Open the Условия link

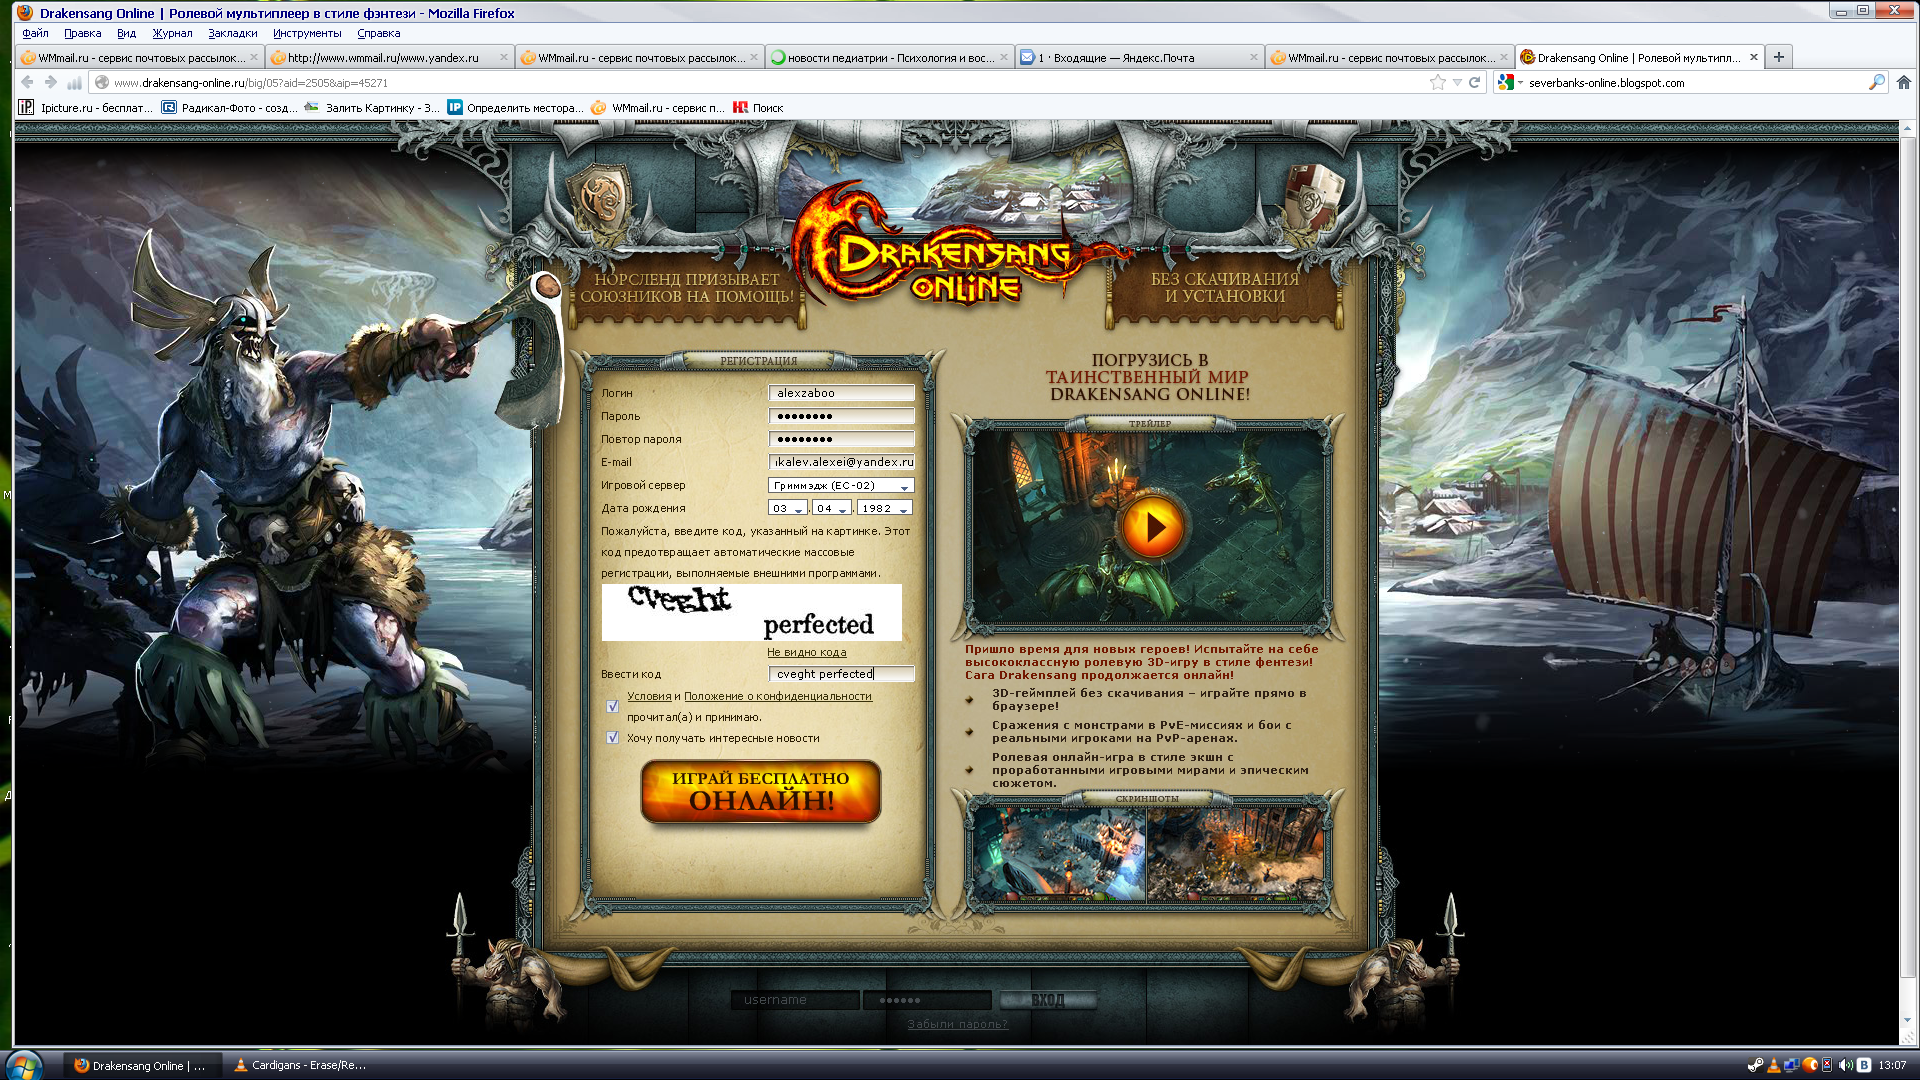click(x=649, y=696)
